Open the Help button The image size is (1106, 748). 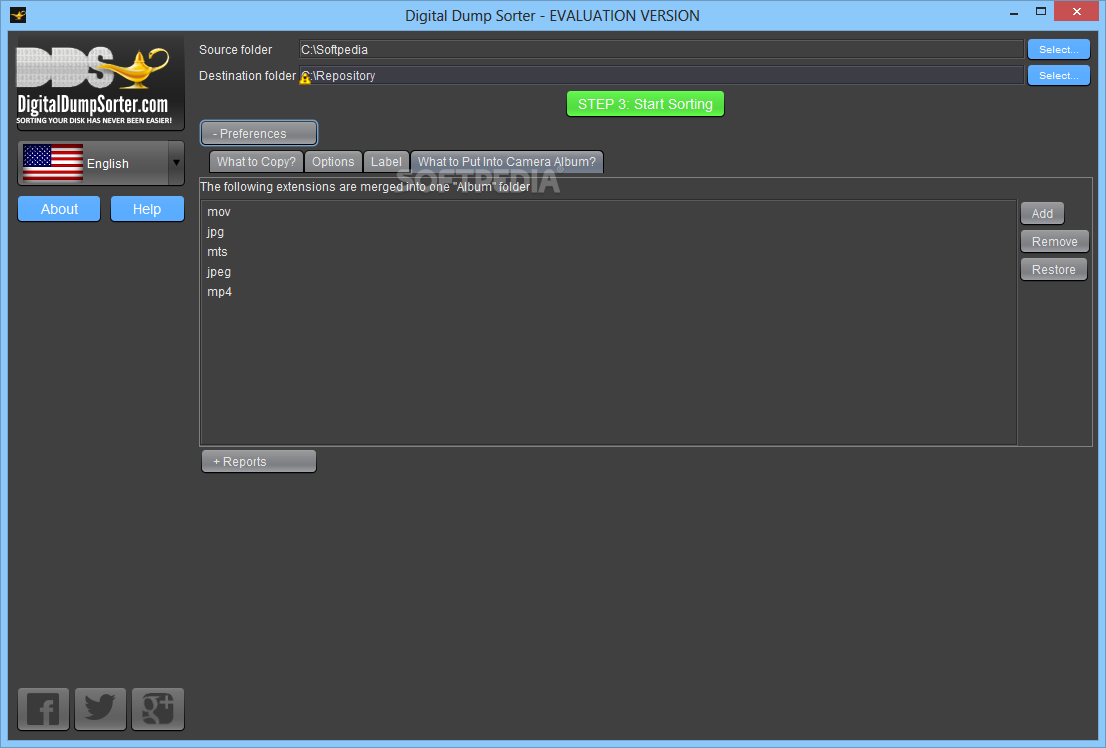[x=147, y=209]
